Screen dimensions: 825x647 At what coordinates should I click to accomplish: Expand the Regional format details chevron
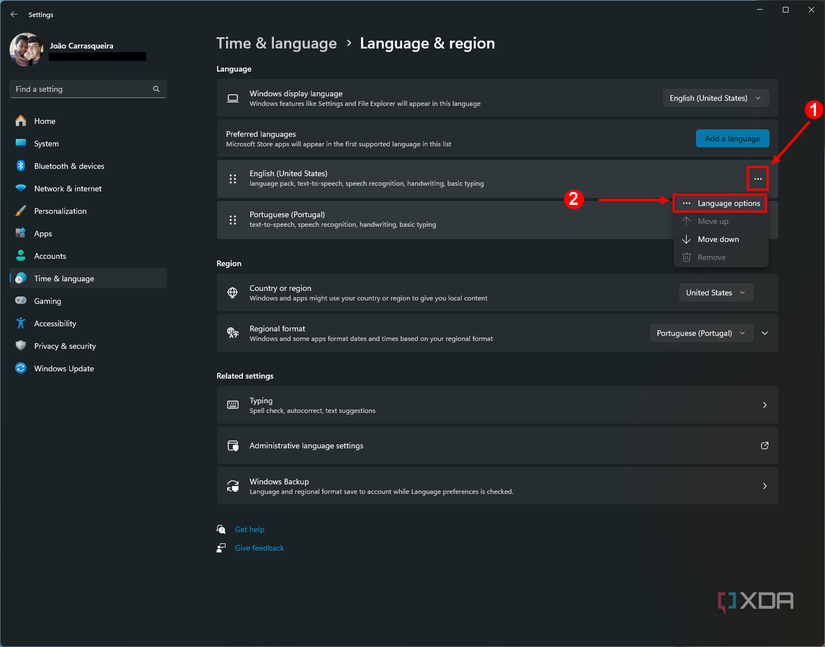[x=764, y=333]
